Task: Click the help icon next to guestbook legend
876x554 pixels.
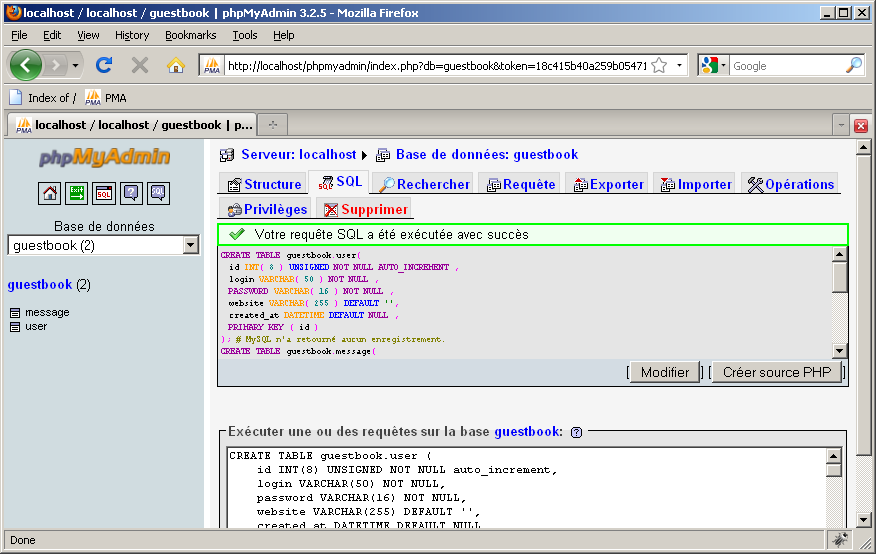Action: (x=576, y=432)
